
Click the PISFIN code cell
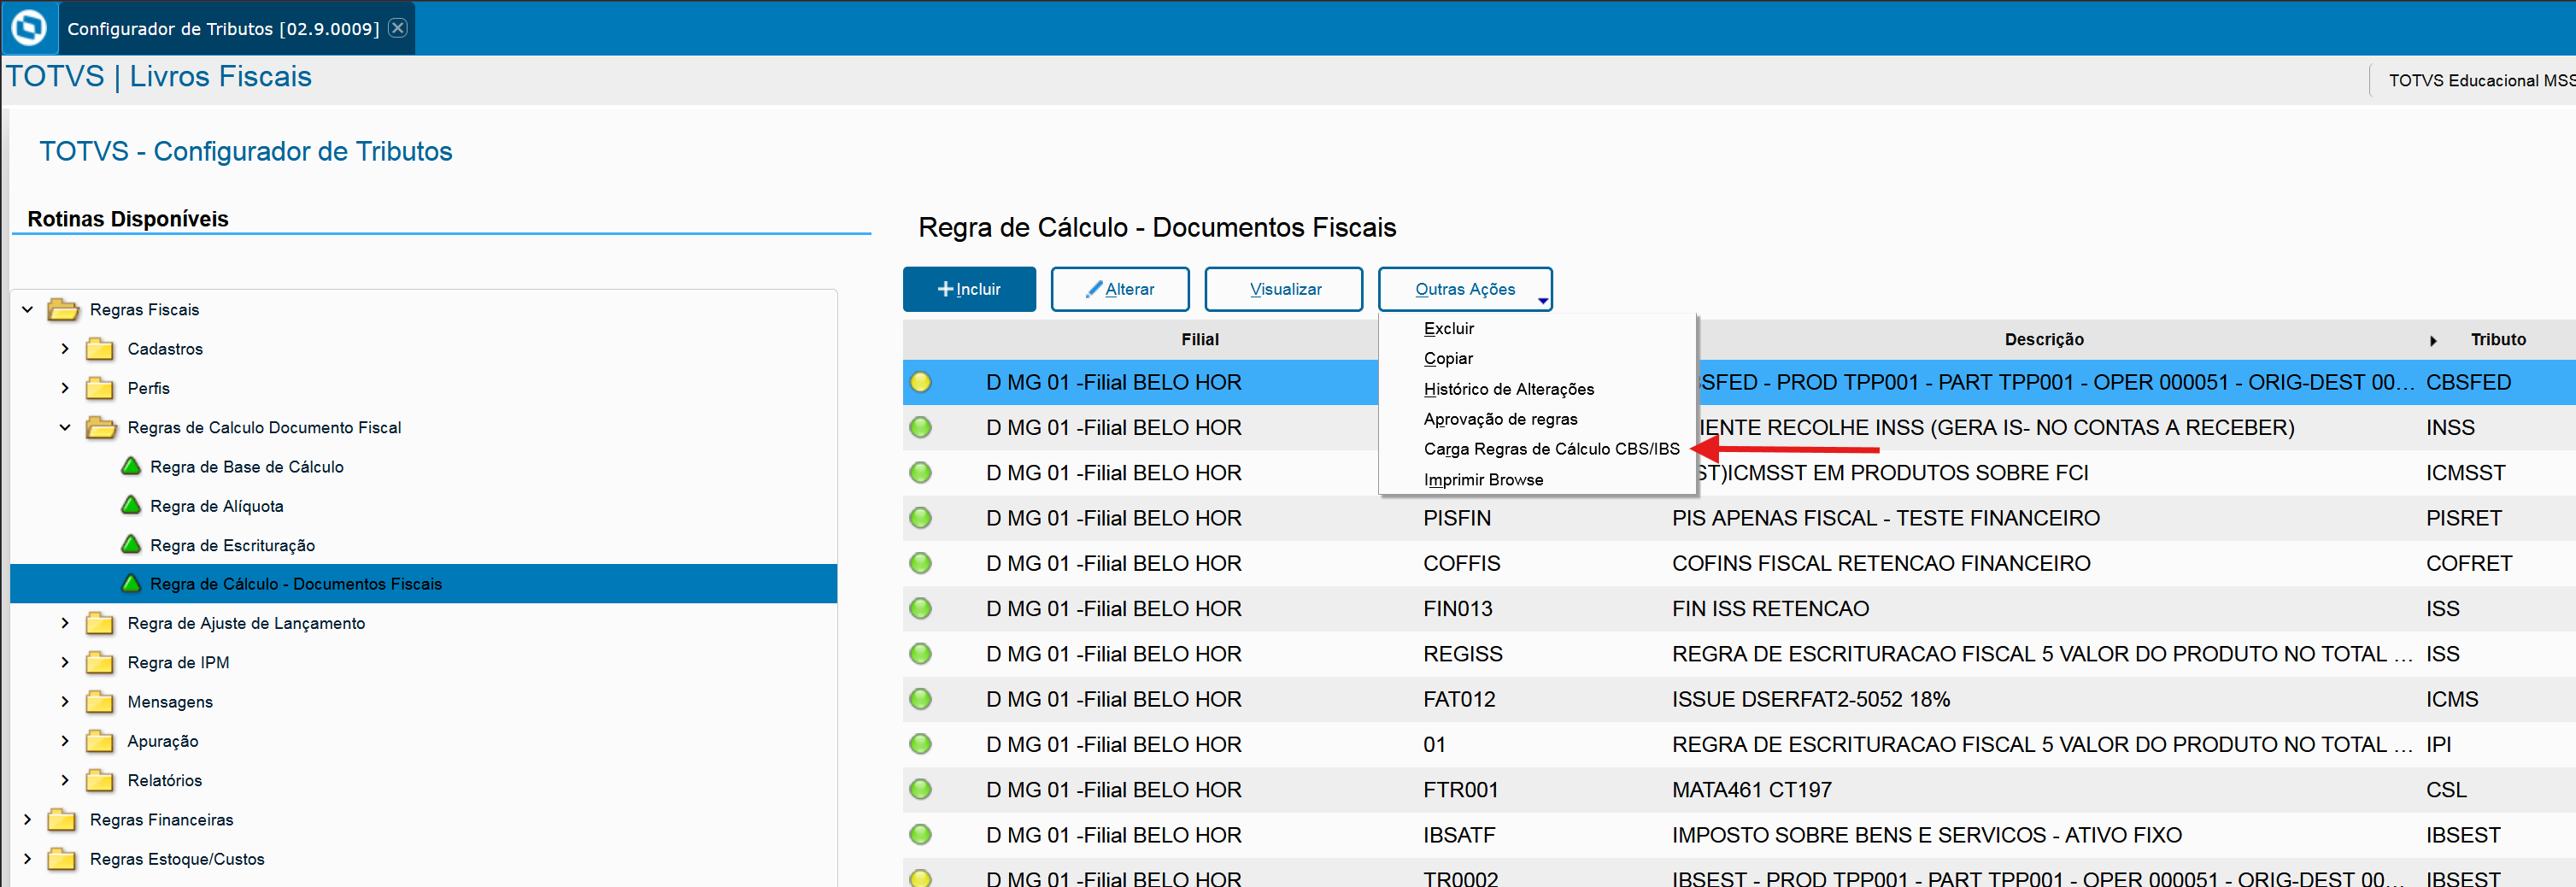(x=1457, y=518)
